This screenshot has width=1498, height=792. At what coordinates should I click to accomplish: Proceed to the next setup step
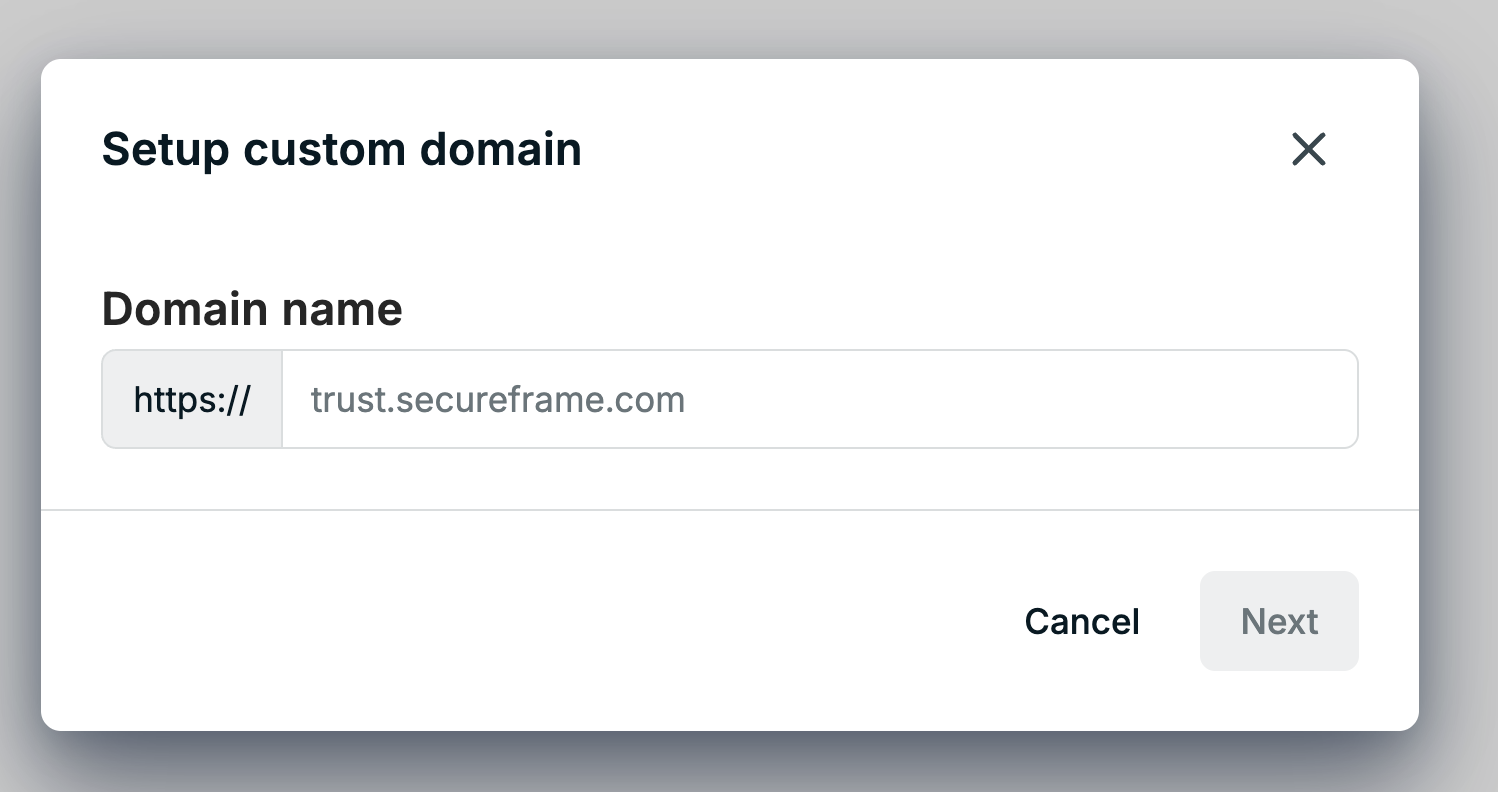coord(1279,621)
